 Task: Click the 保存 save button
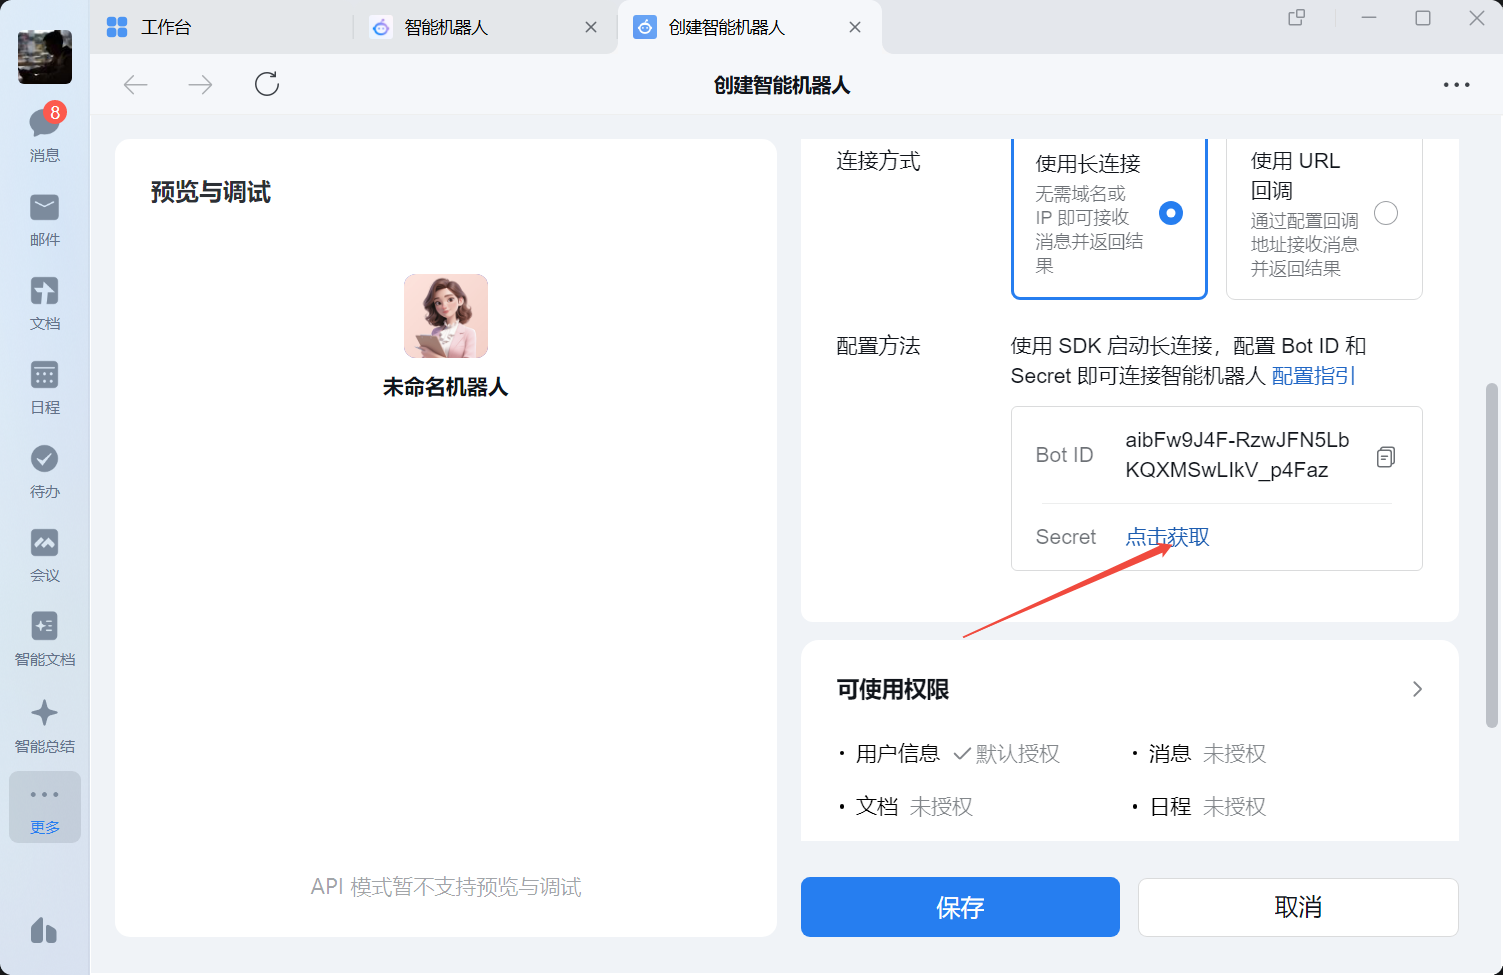click(960, 907)
